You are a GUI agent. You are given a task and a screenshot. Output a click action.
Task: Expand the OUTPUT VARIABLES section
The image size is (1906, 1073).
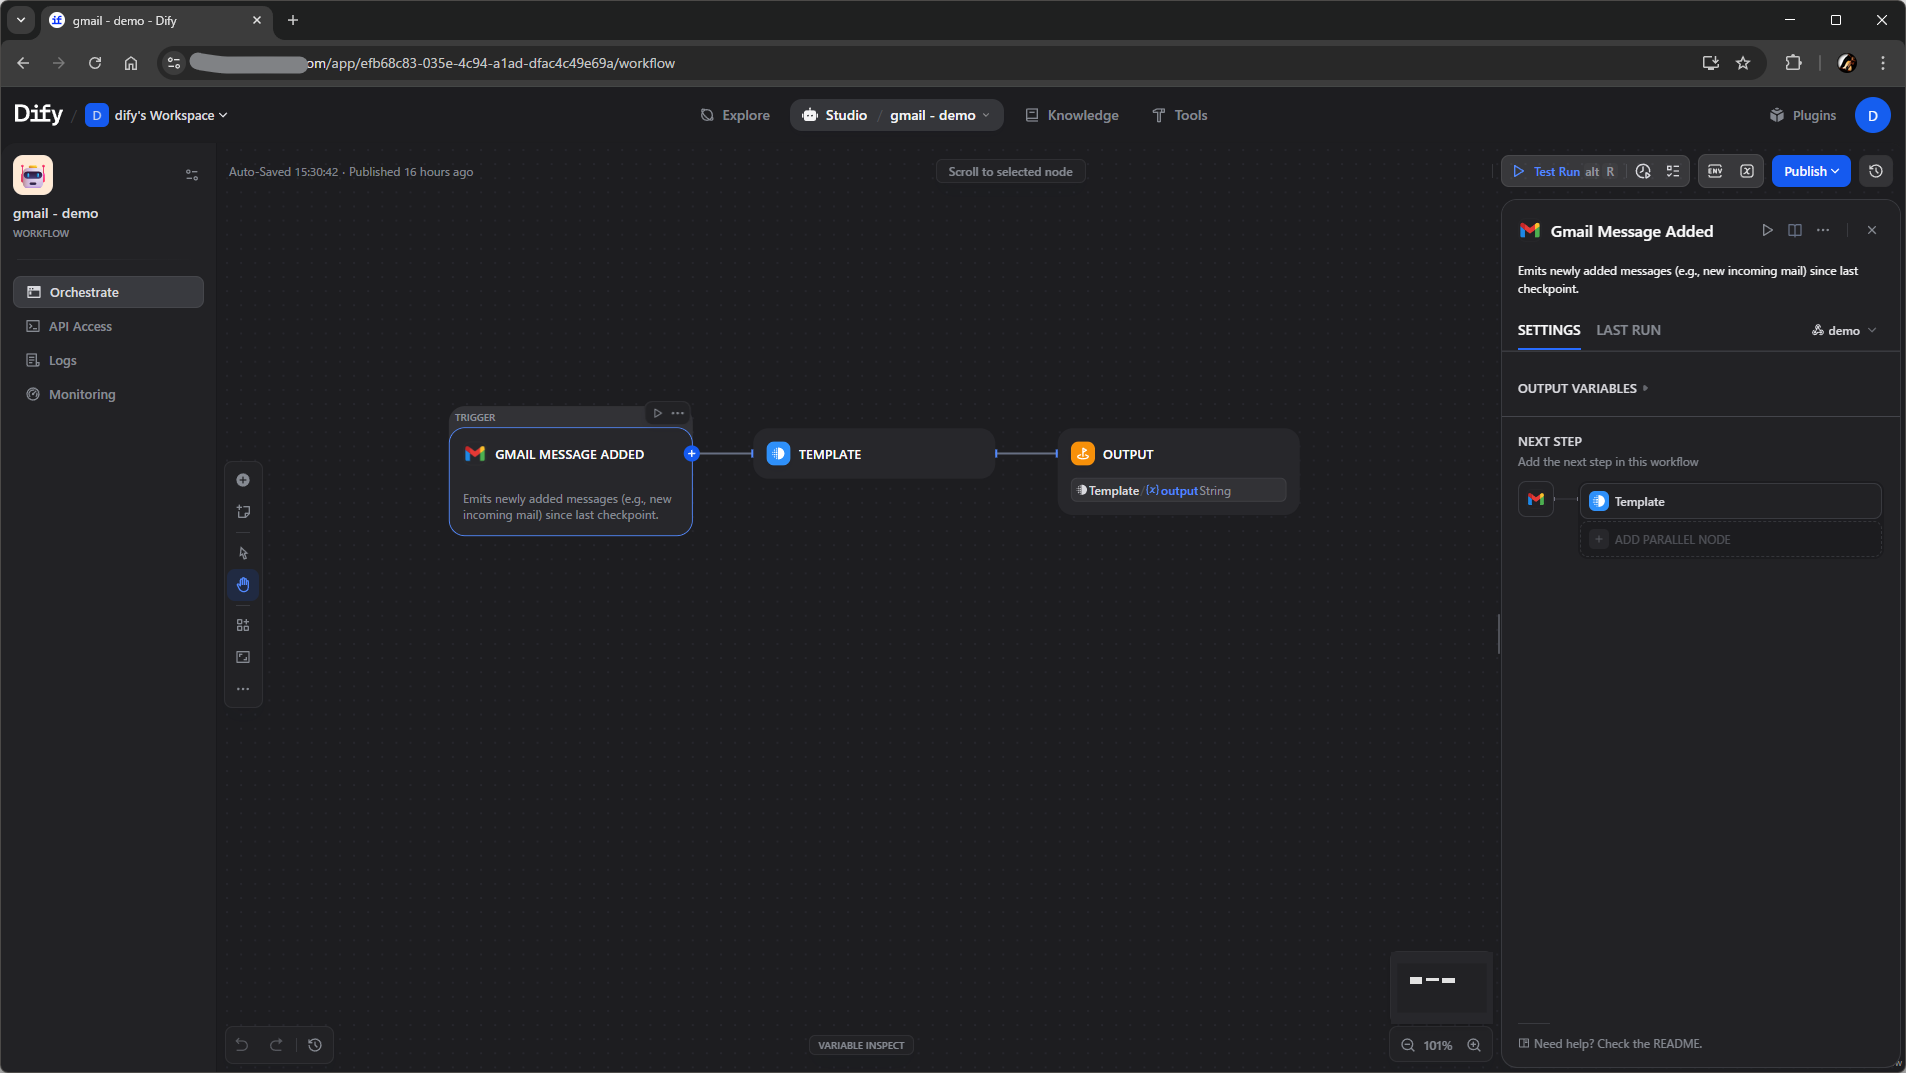[x=1582, y=388]
